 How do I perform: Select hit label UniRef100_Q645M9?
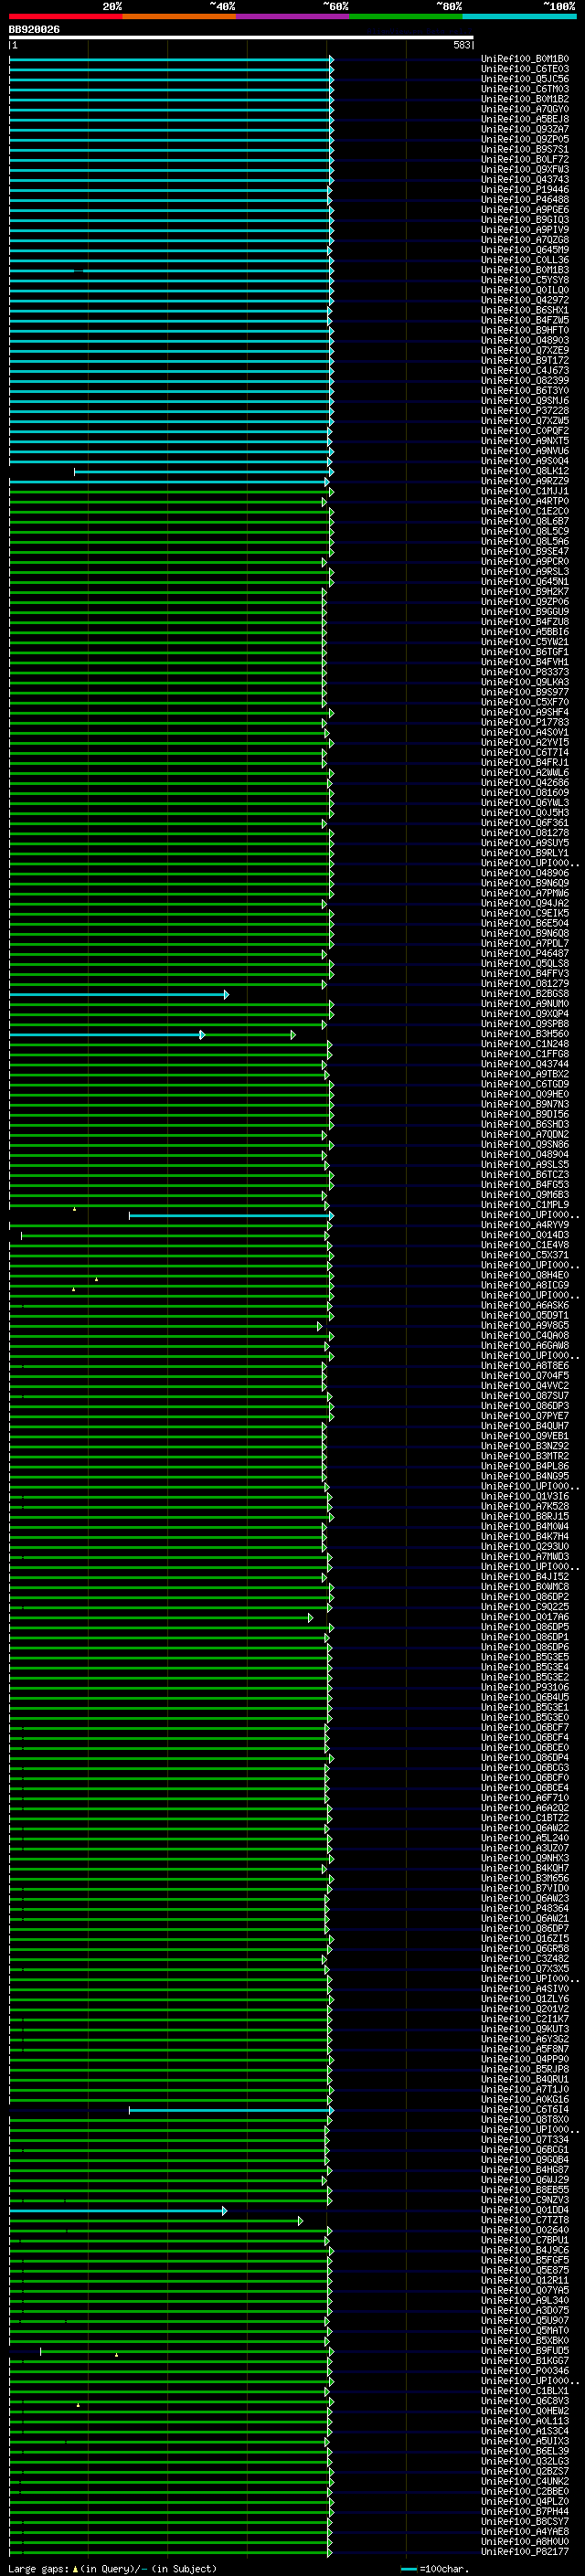[525, 250]
